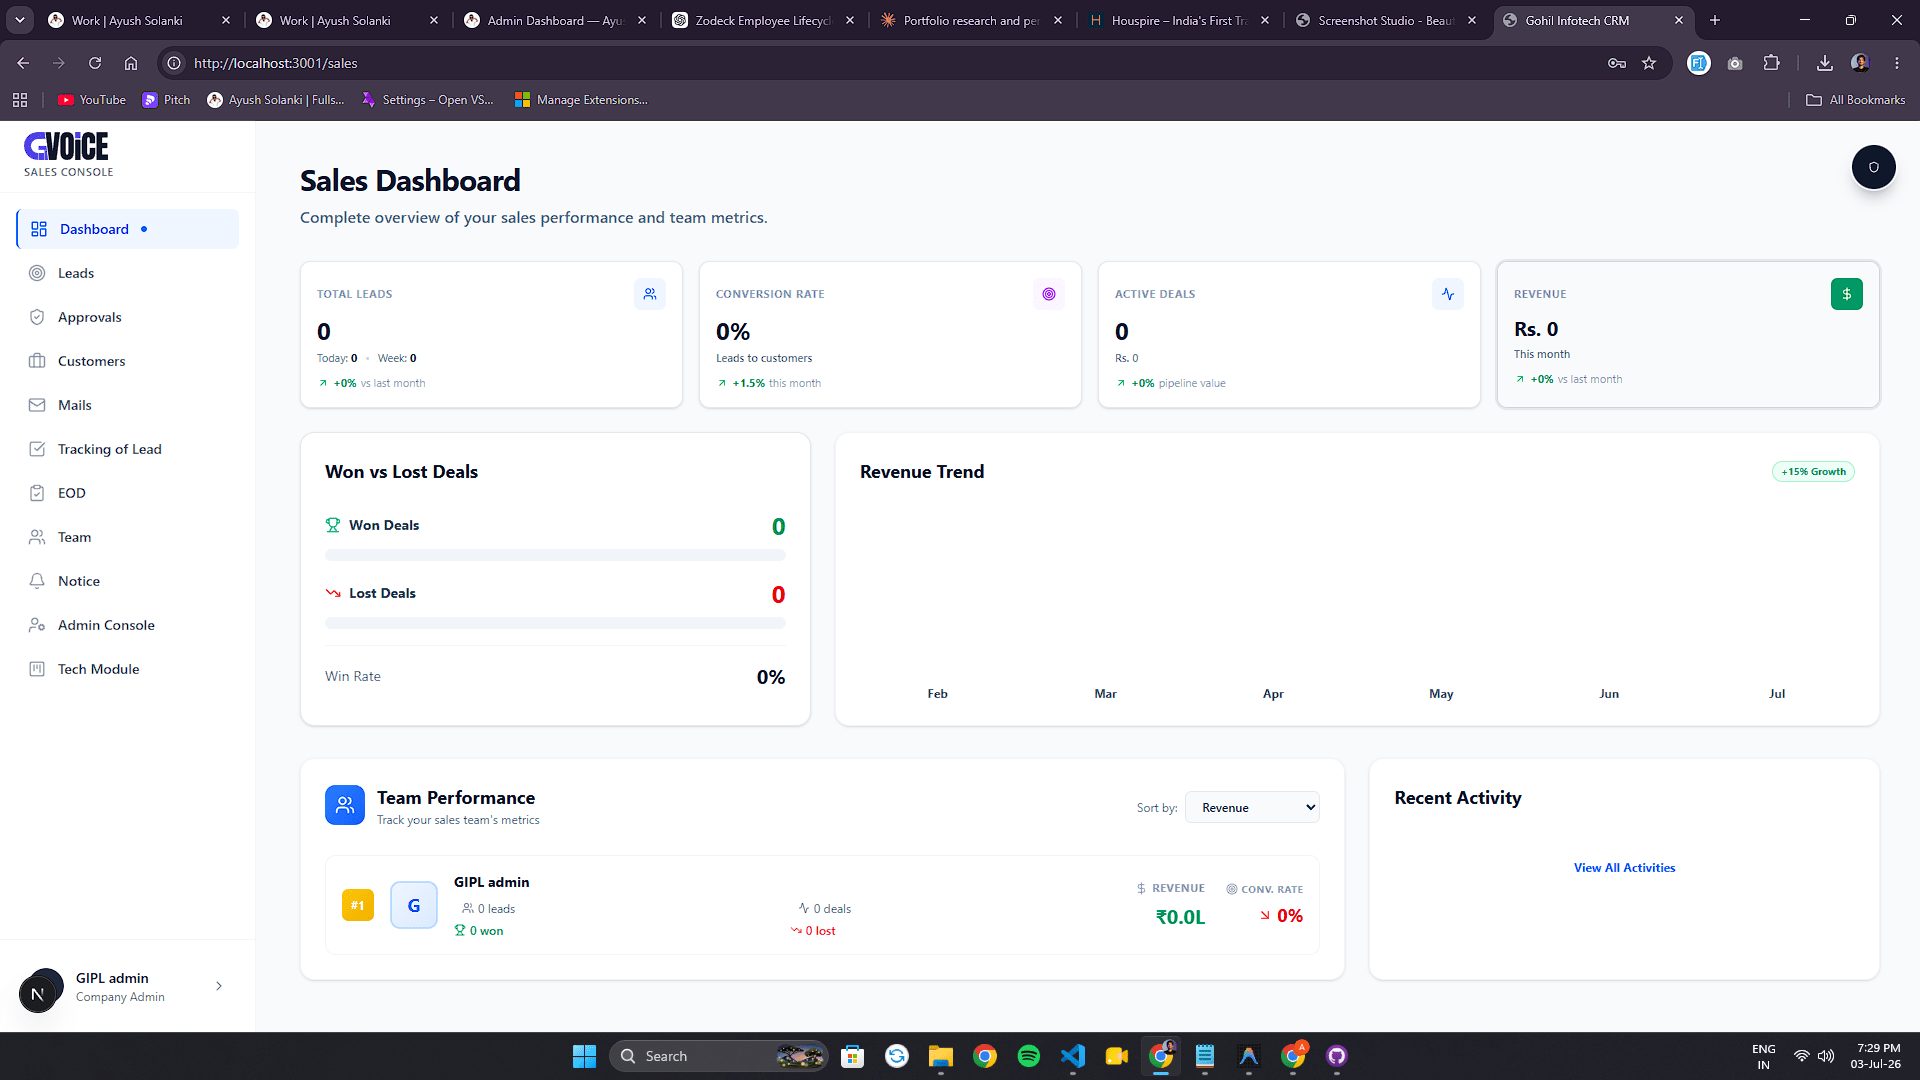
Task: Click the GIPL admin name in Team Performance
Action: pos(491,882)
